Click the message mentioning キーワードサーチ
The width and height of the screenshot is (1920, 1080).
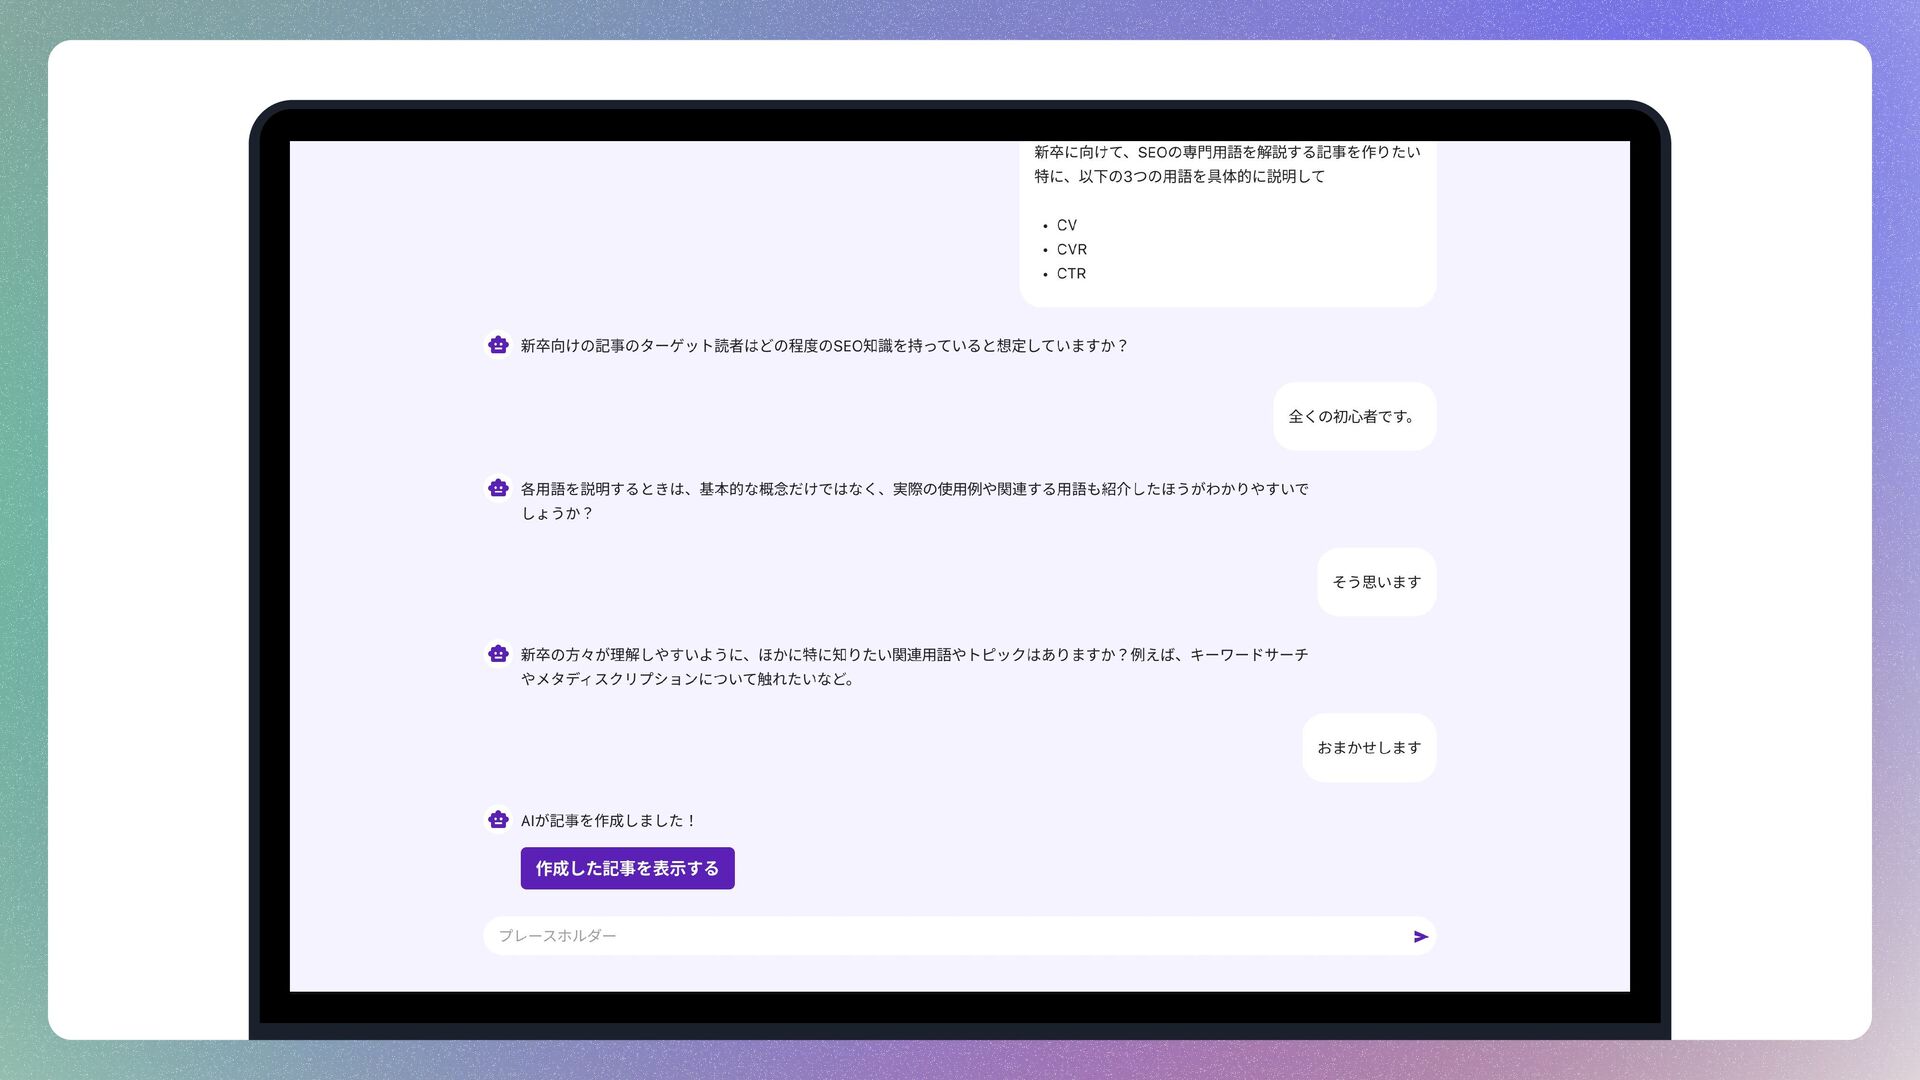(913, 655)
